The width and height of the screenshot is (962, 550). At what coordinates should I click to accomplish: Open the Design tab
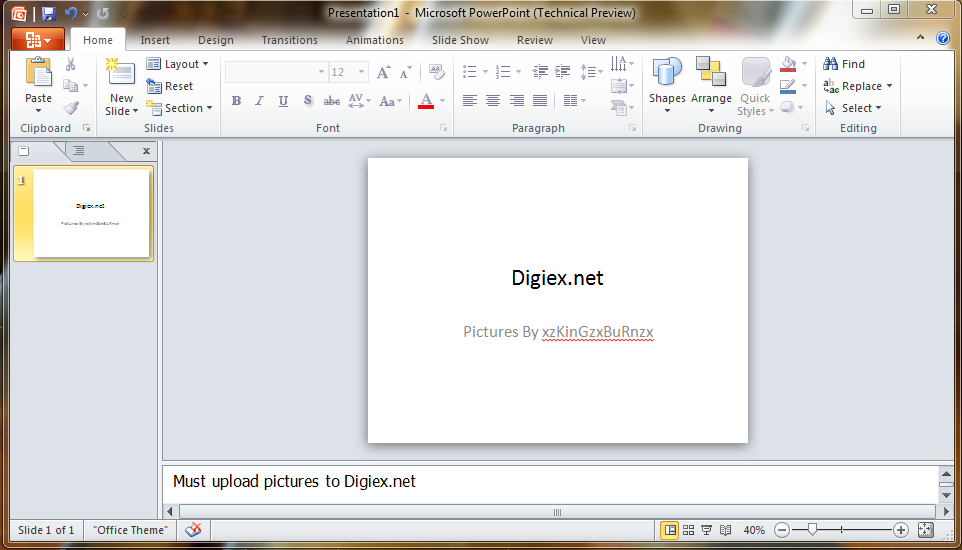click(x=216, y=40)
